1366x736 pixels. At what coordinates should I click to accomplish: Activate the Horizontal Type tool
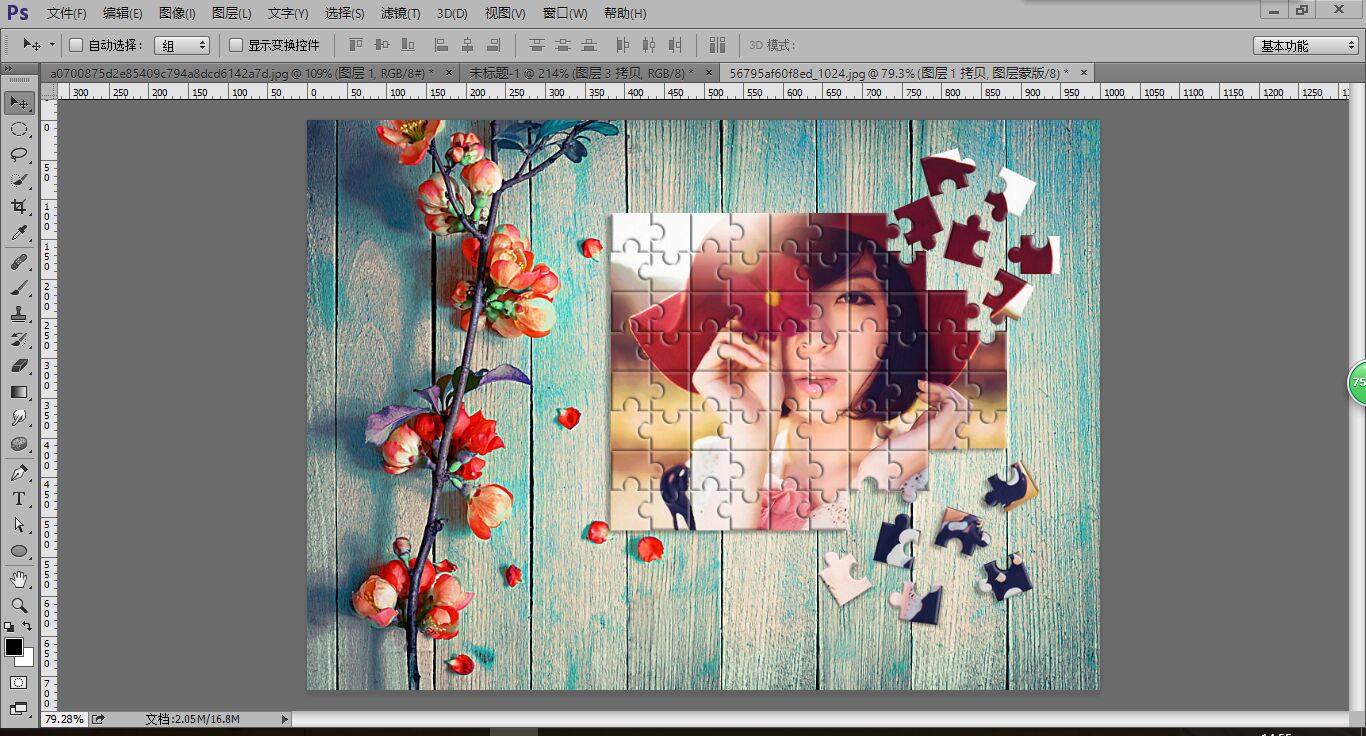19,498
